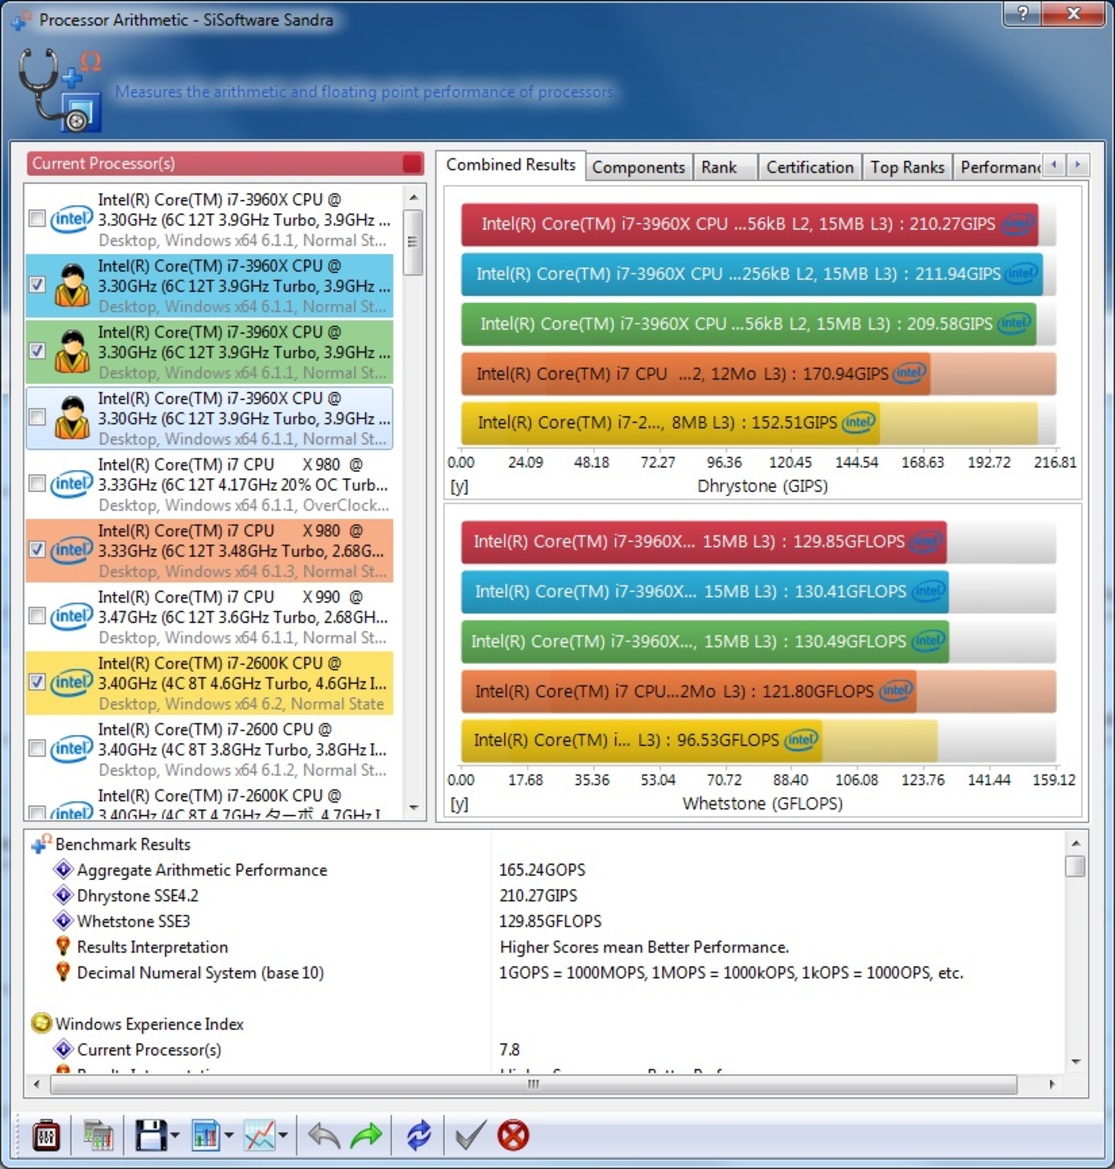Open the Top Ranks tab
1115x1169 pixels.
tap(907, 167)
